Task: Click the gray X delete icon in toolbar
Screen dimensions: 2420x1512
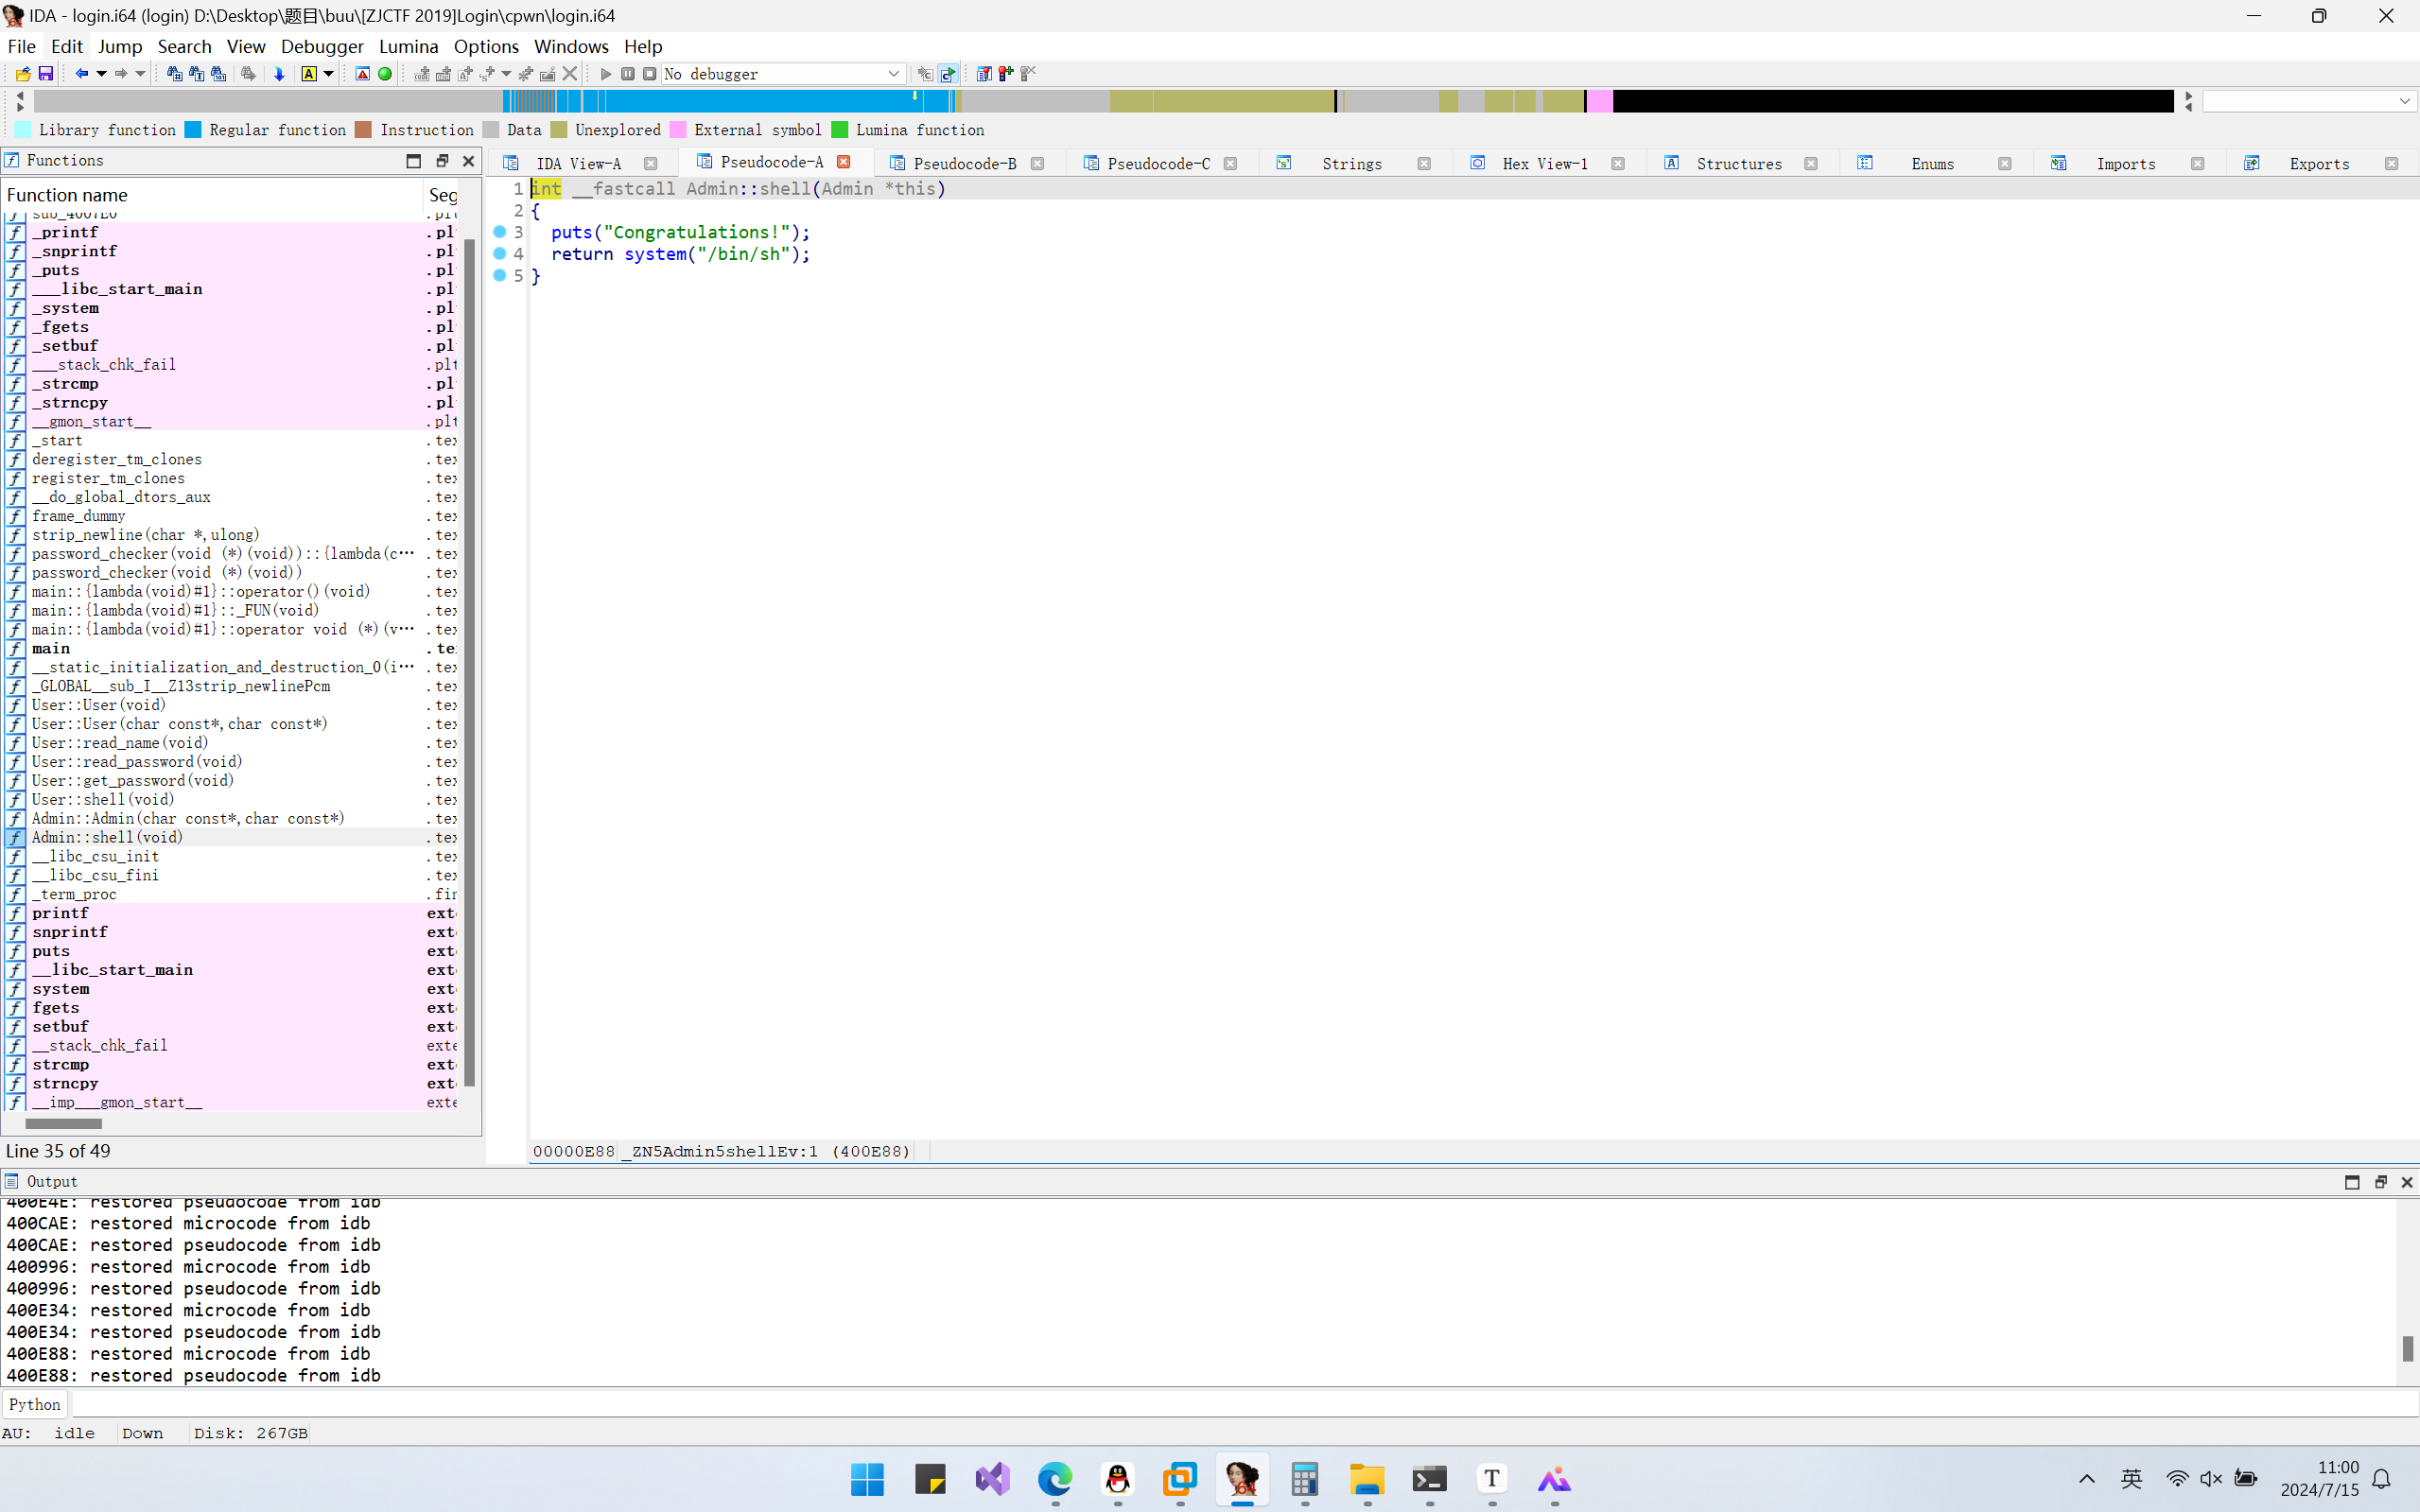Action: click(570, 74)
